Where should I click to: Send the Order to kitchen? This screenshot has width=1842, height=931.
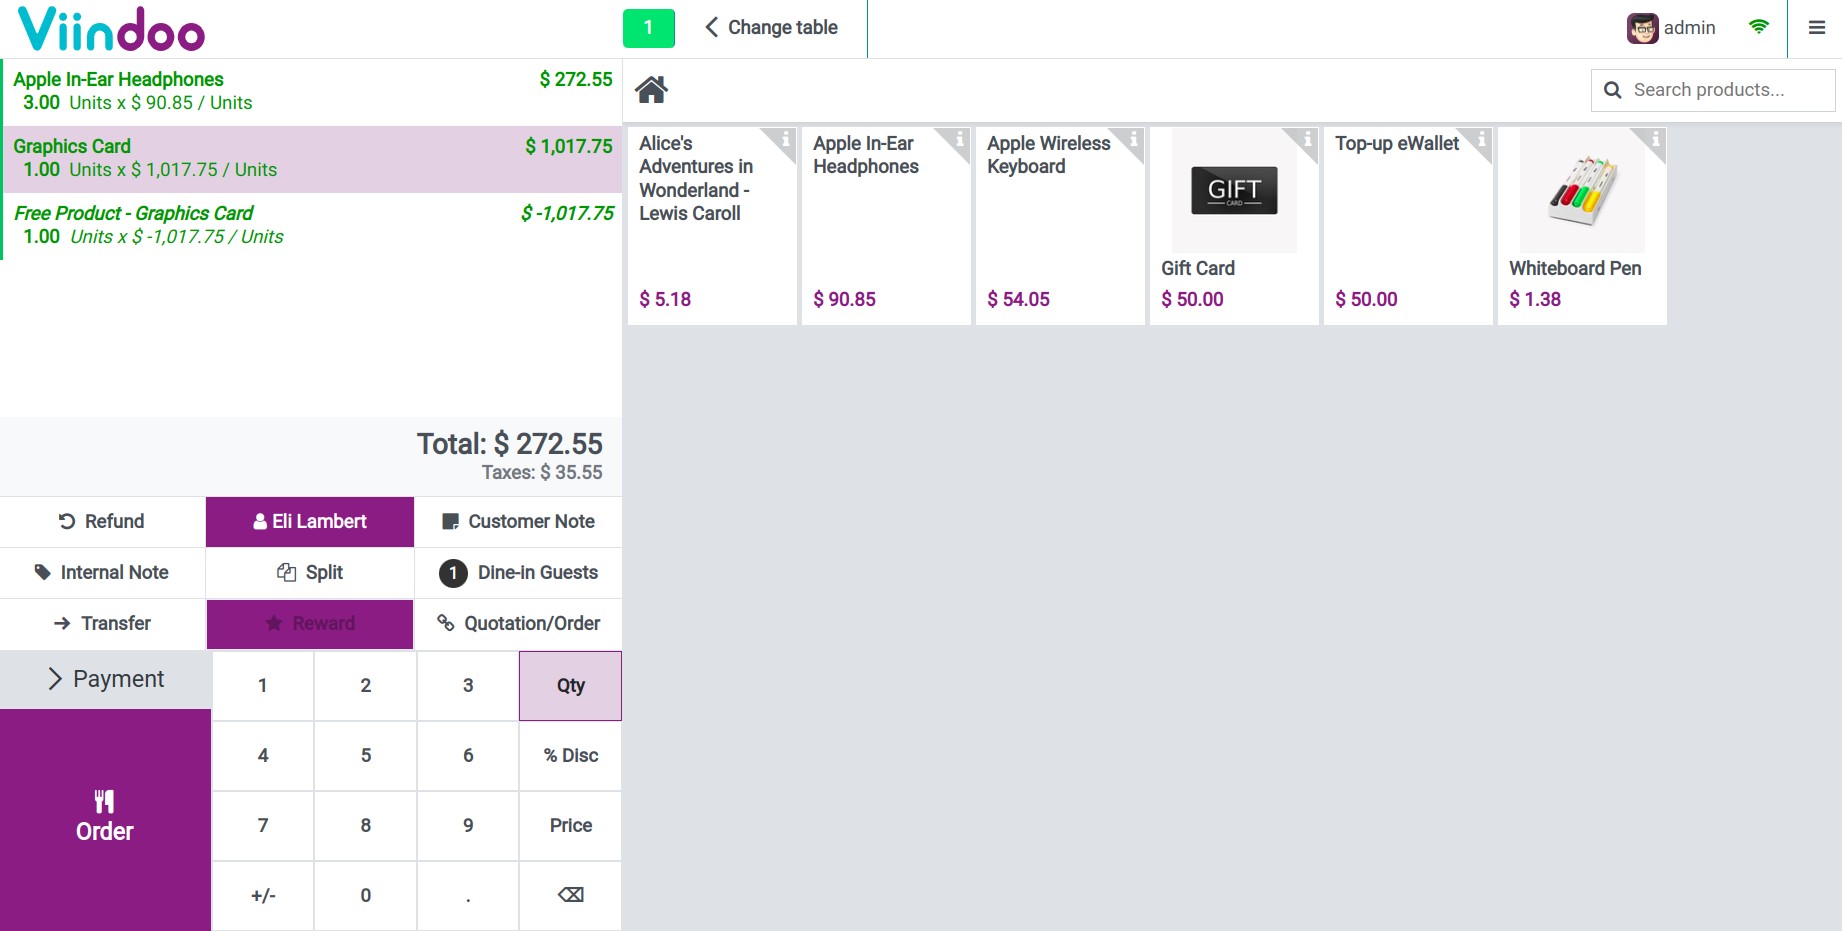click(x=105, y=820)
